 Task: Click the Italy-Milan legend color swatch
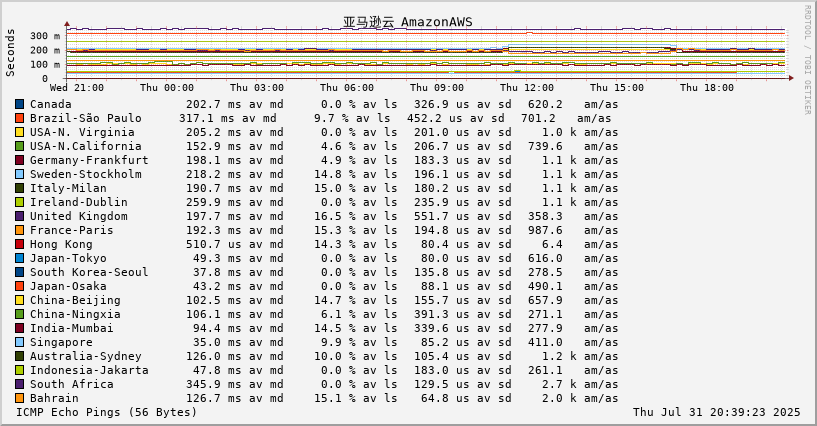[x=20, y=188]
